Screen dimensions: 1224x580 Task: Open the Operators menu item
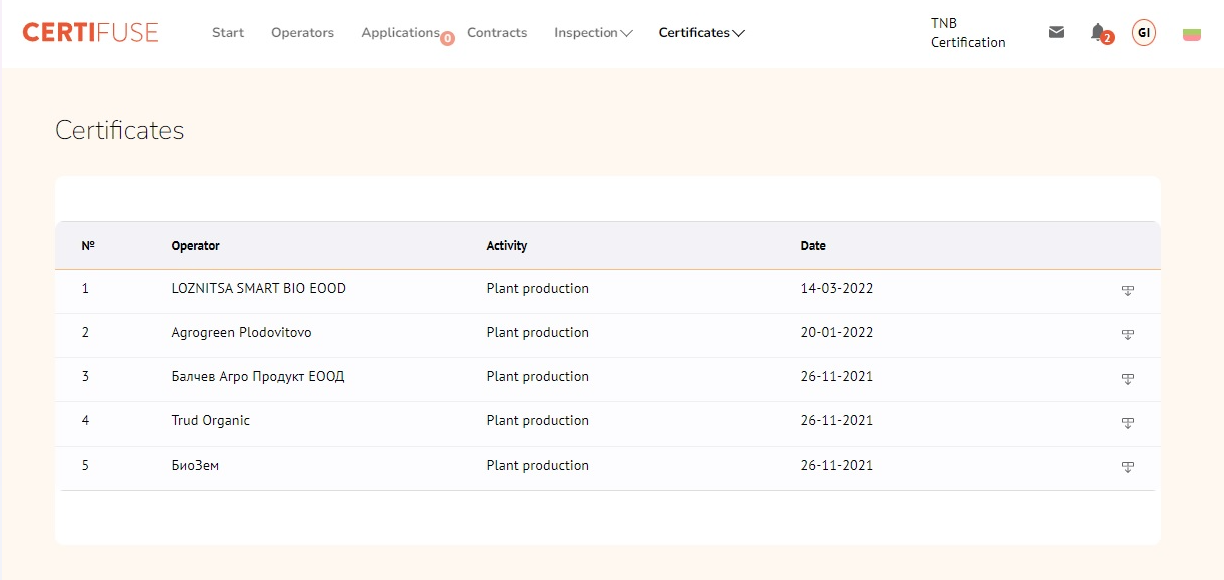[x=302, y=33]
